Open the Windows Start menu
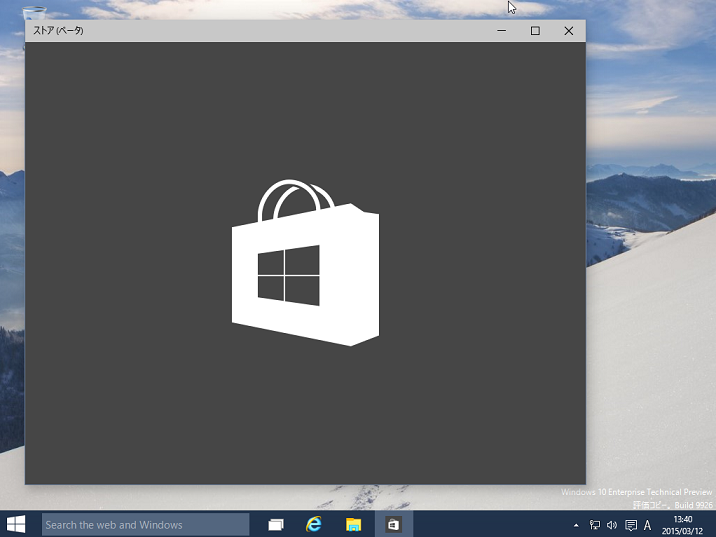Image resolution: width=716 pixels, height=537 pixels. (16, 524)
